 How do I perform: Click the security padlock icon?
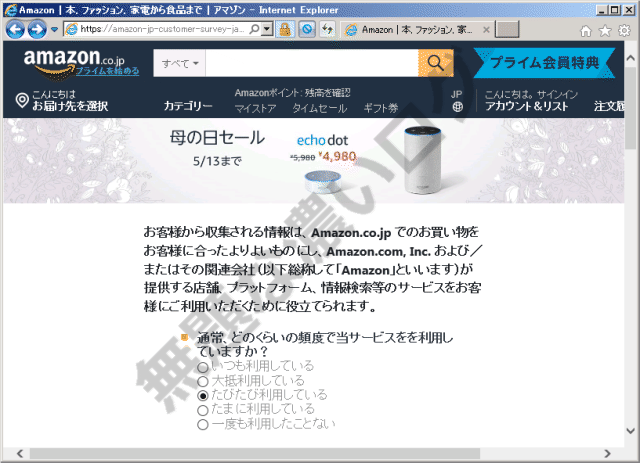tap(285, 29)
